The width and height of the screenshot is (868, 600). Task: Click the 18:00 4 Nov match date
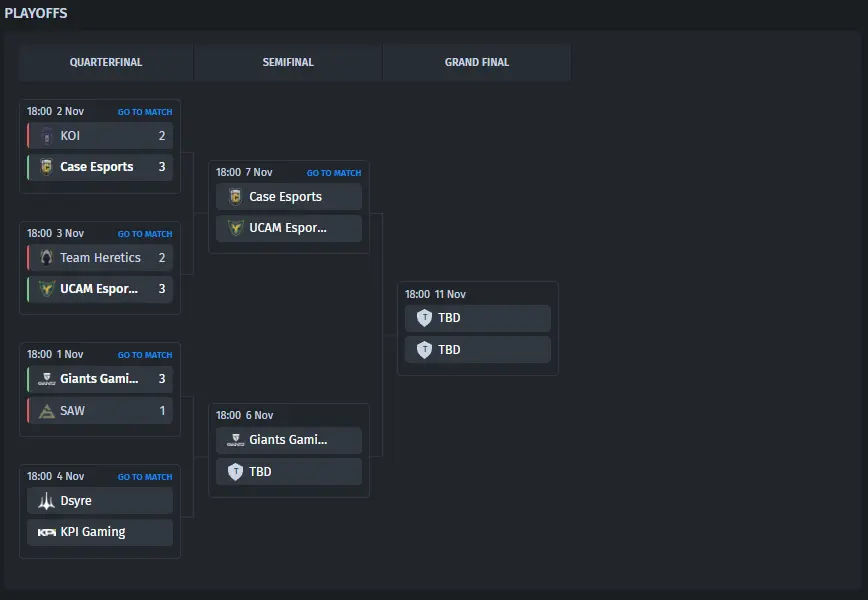[x=55, y=476]
